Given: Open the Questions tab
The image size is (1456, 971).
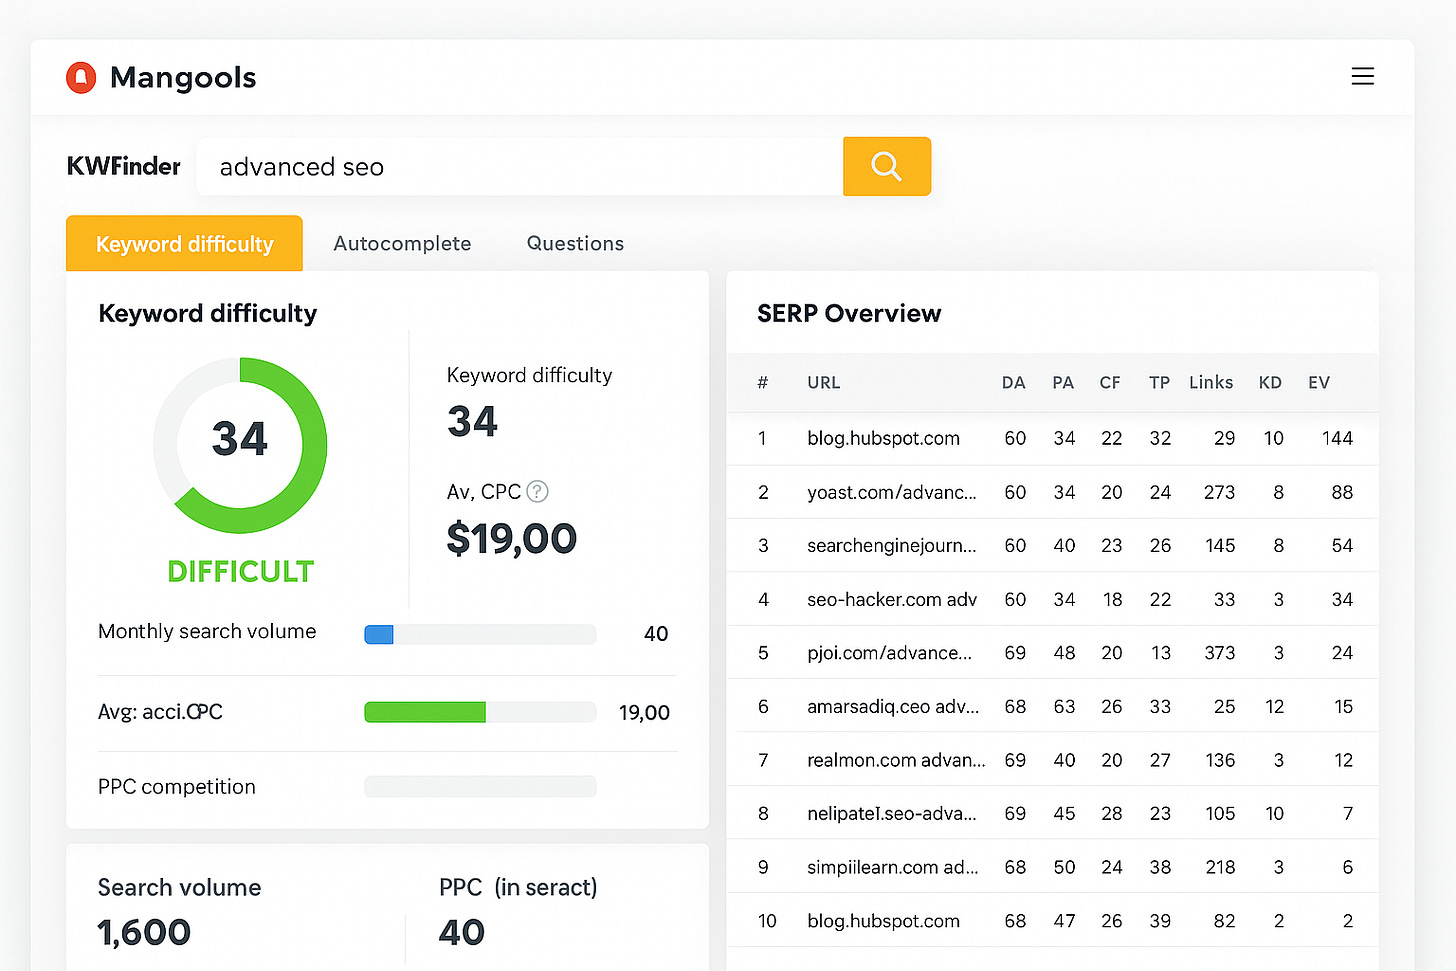Looking at the screenshot, I should [575, 243].
